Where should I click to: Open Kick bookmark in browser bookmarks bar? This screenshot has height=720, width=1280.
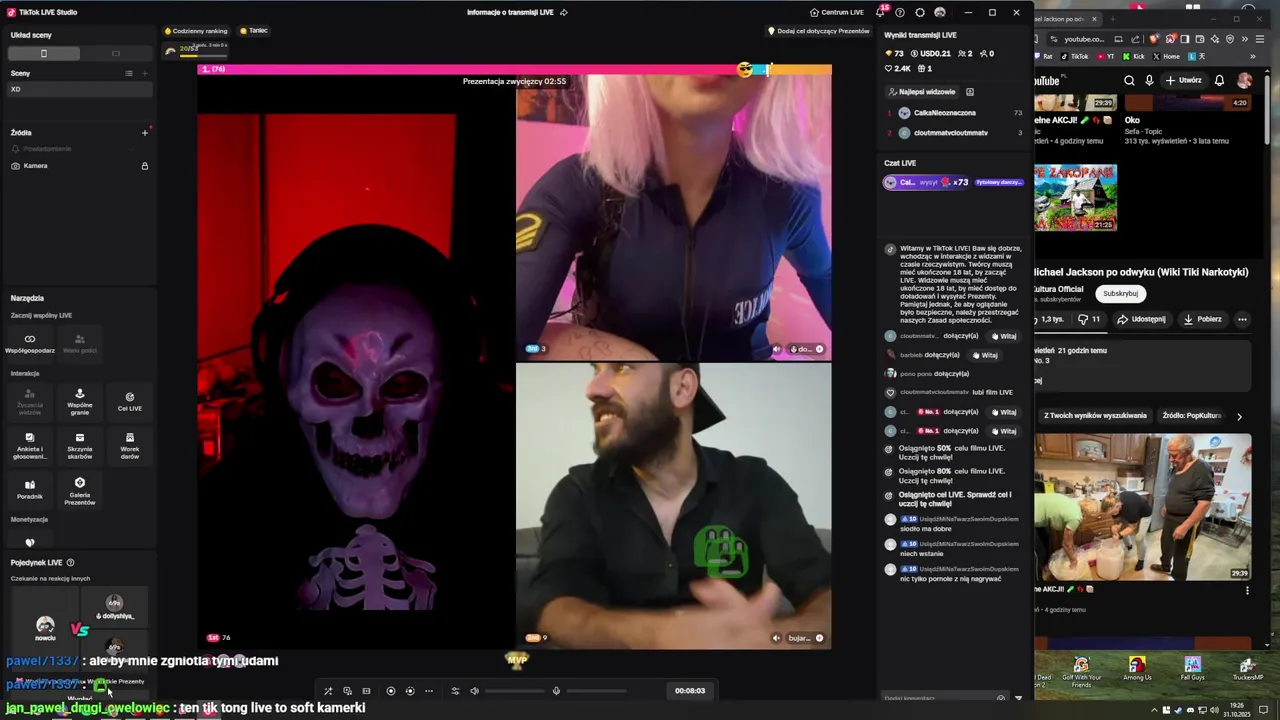pyautogui.click(x=1133, y=57)
